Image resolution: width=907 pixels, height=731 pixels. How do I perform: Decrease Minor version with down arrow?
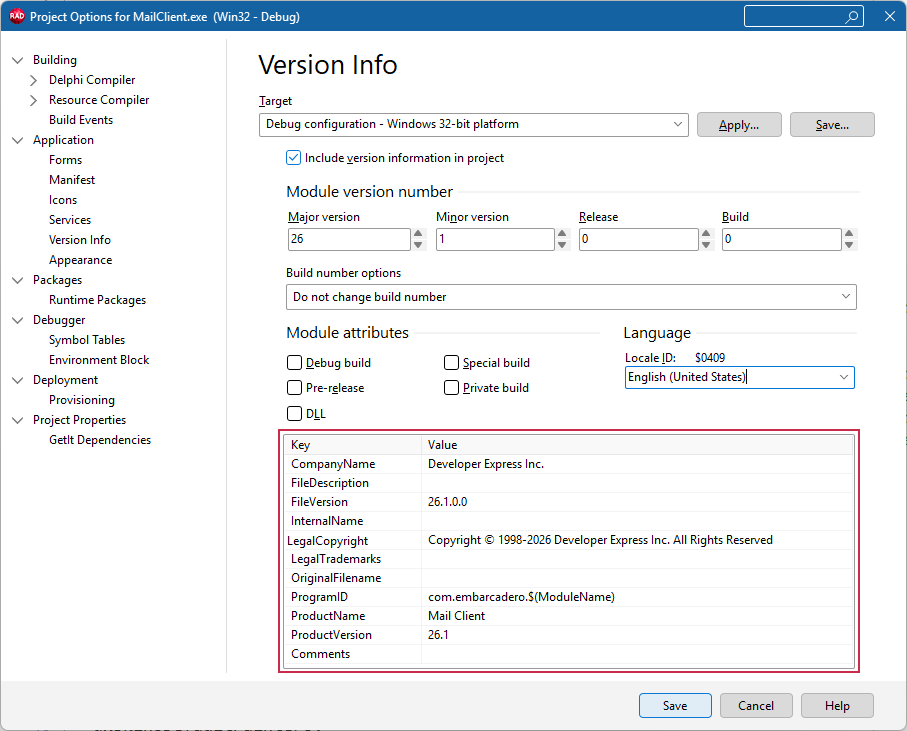[562, 245]
